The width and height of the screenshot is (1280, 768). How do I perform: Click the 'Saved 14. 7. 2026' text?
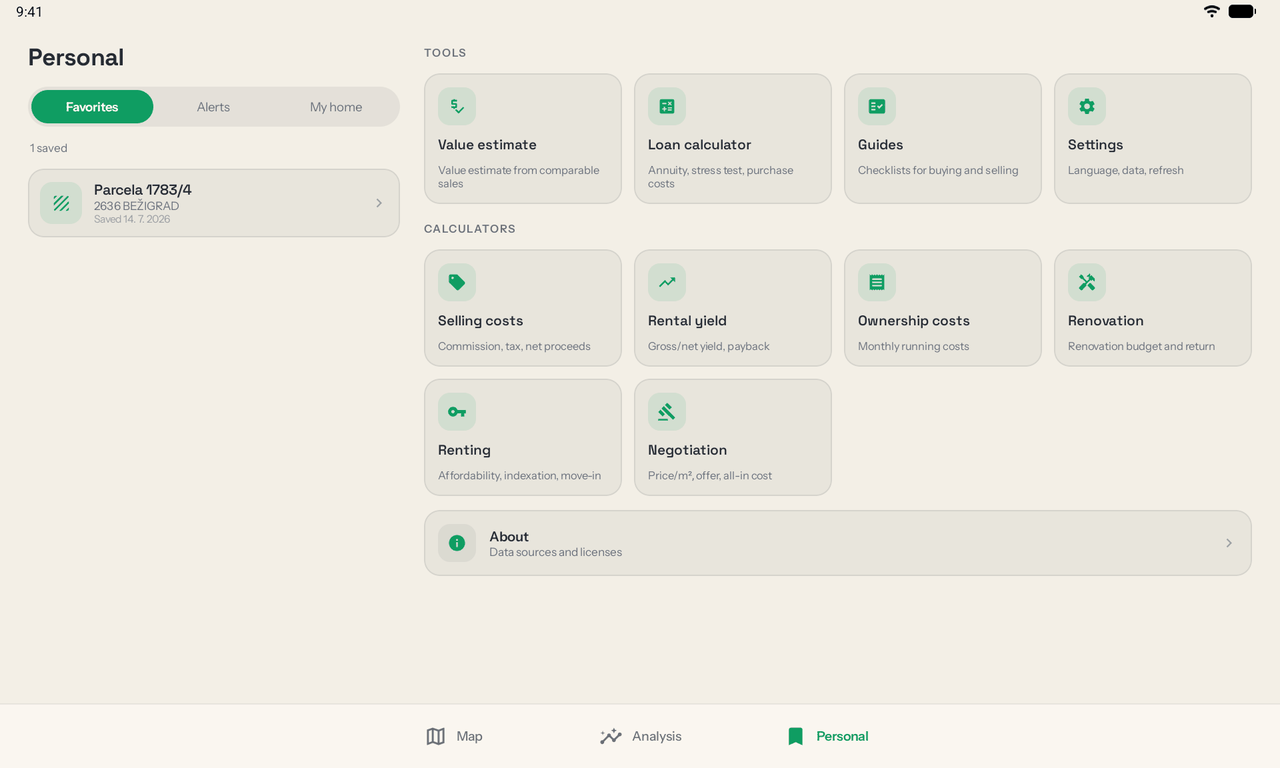tap(132, 219)
